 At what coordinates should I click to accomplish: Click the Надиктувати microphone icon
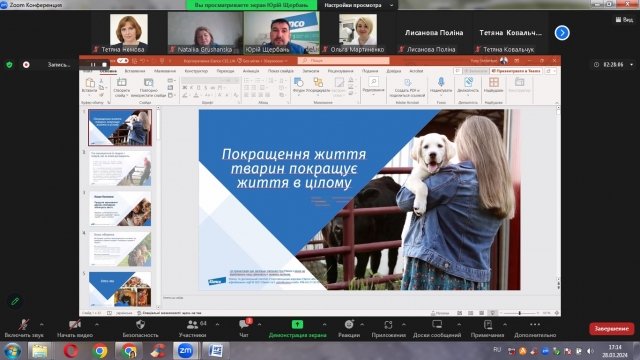[x=441, y=82]
